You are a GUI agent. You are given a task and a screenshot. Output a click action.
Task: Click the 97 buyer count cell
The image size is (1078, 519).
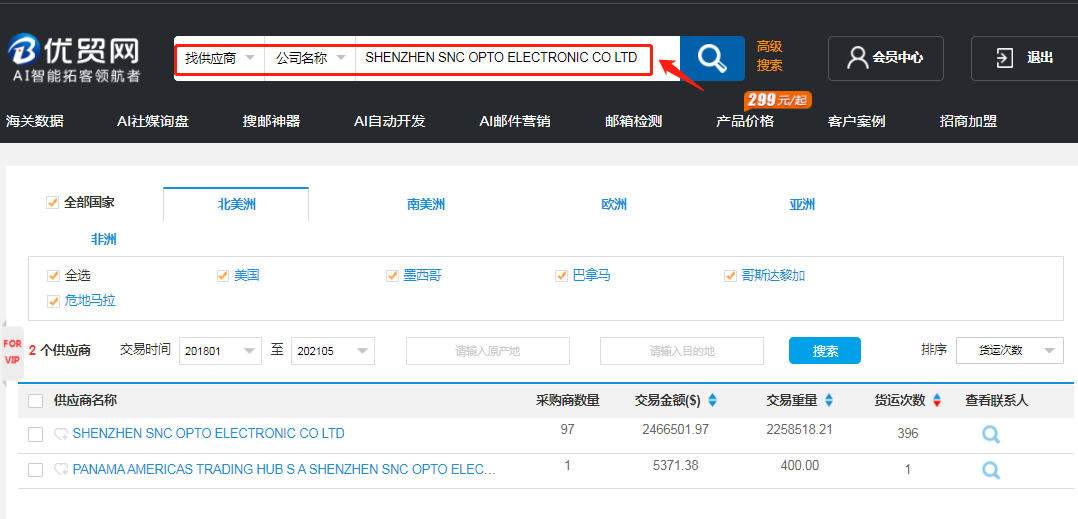[x=567, y=430]
